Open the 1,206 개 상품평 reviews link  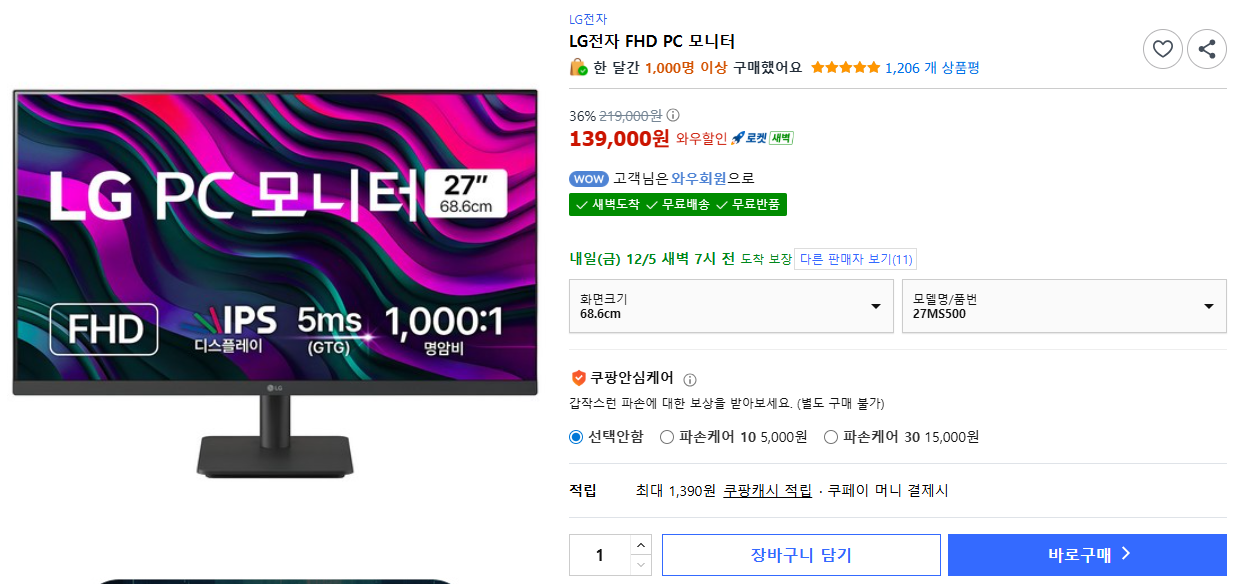(x=932, y=68)
